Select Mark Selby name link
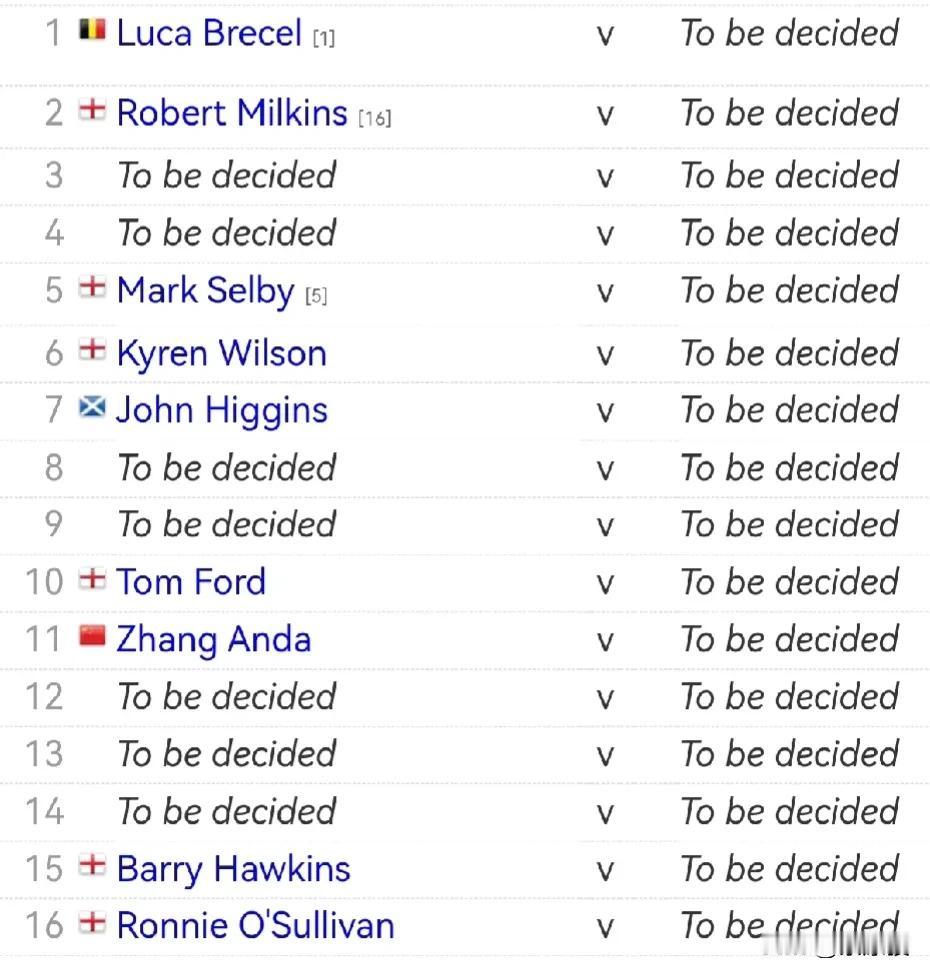 click(206, 291)
